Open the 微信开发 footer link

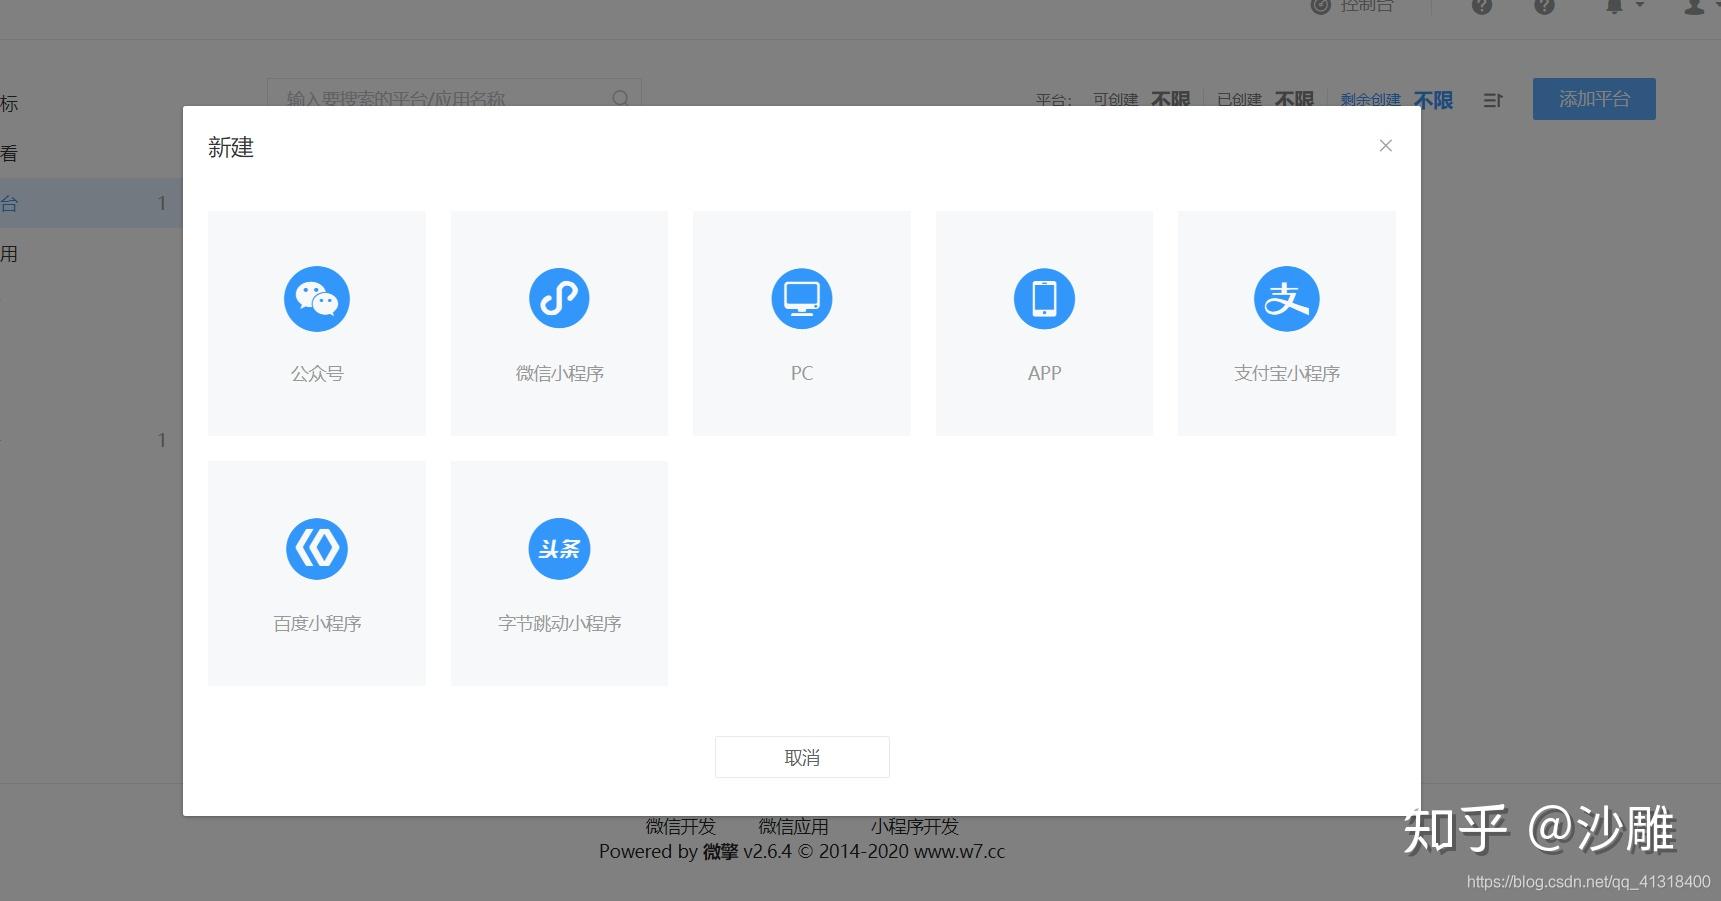pyautogui.click(x=681, y=826)
